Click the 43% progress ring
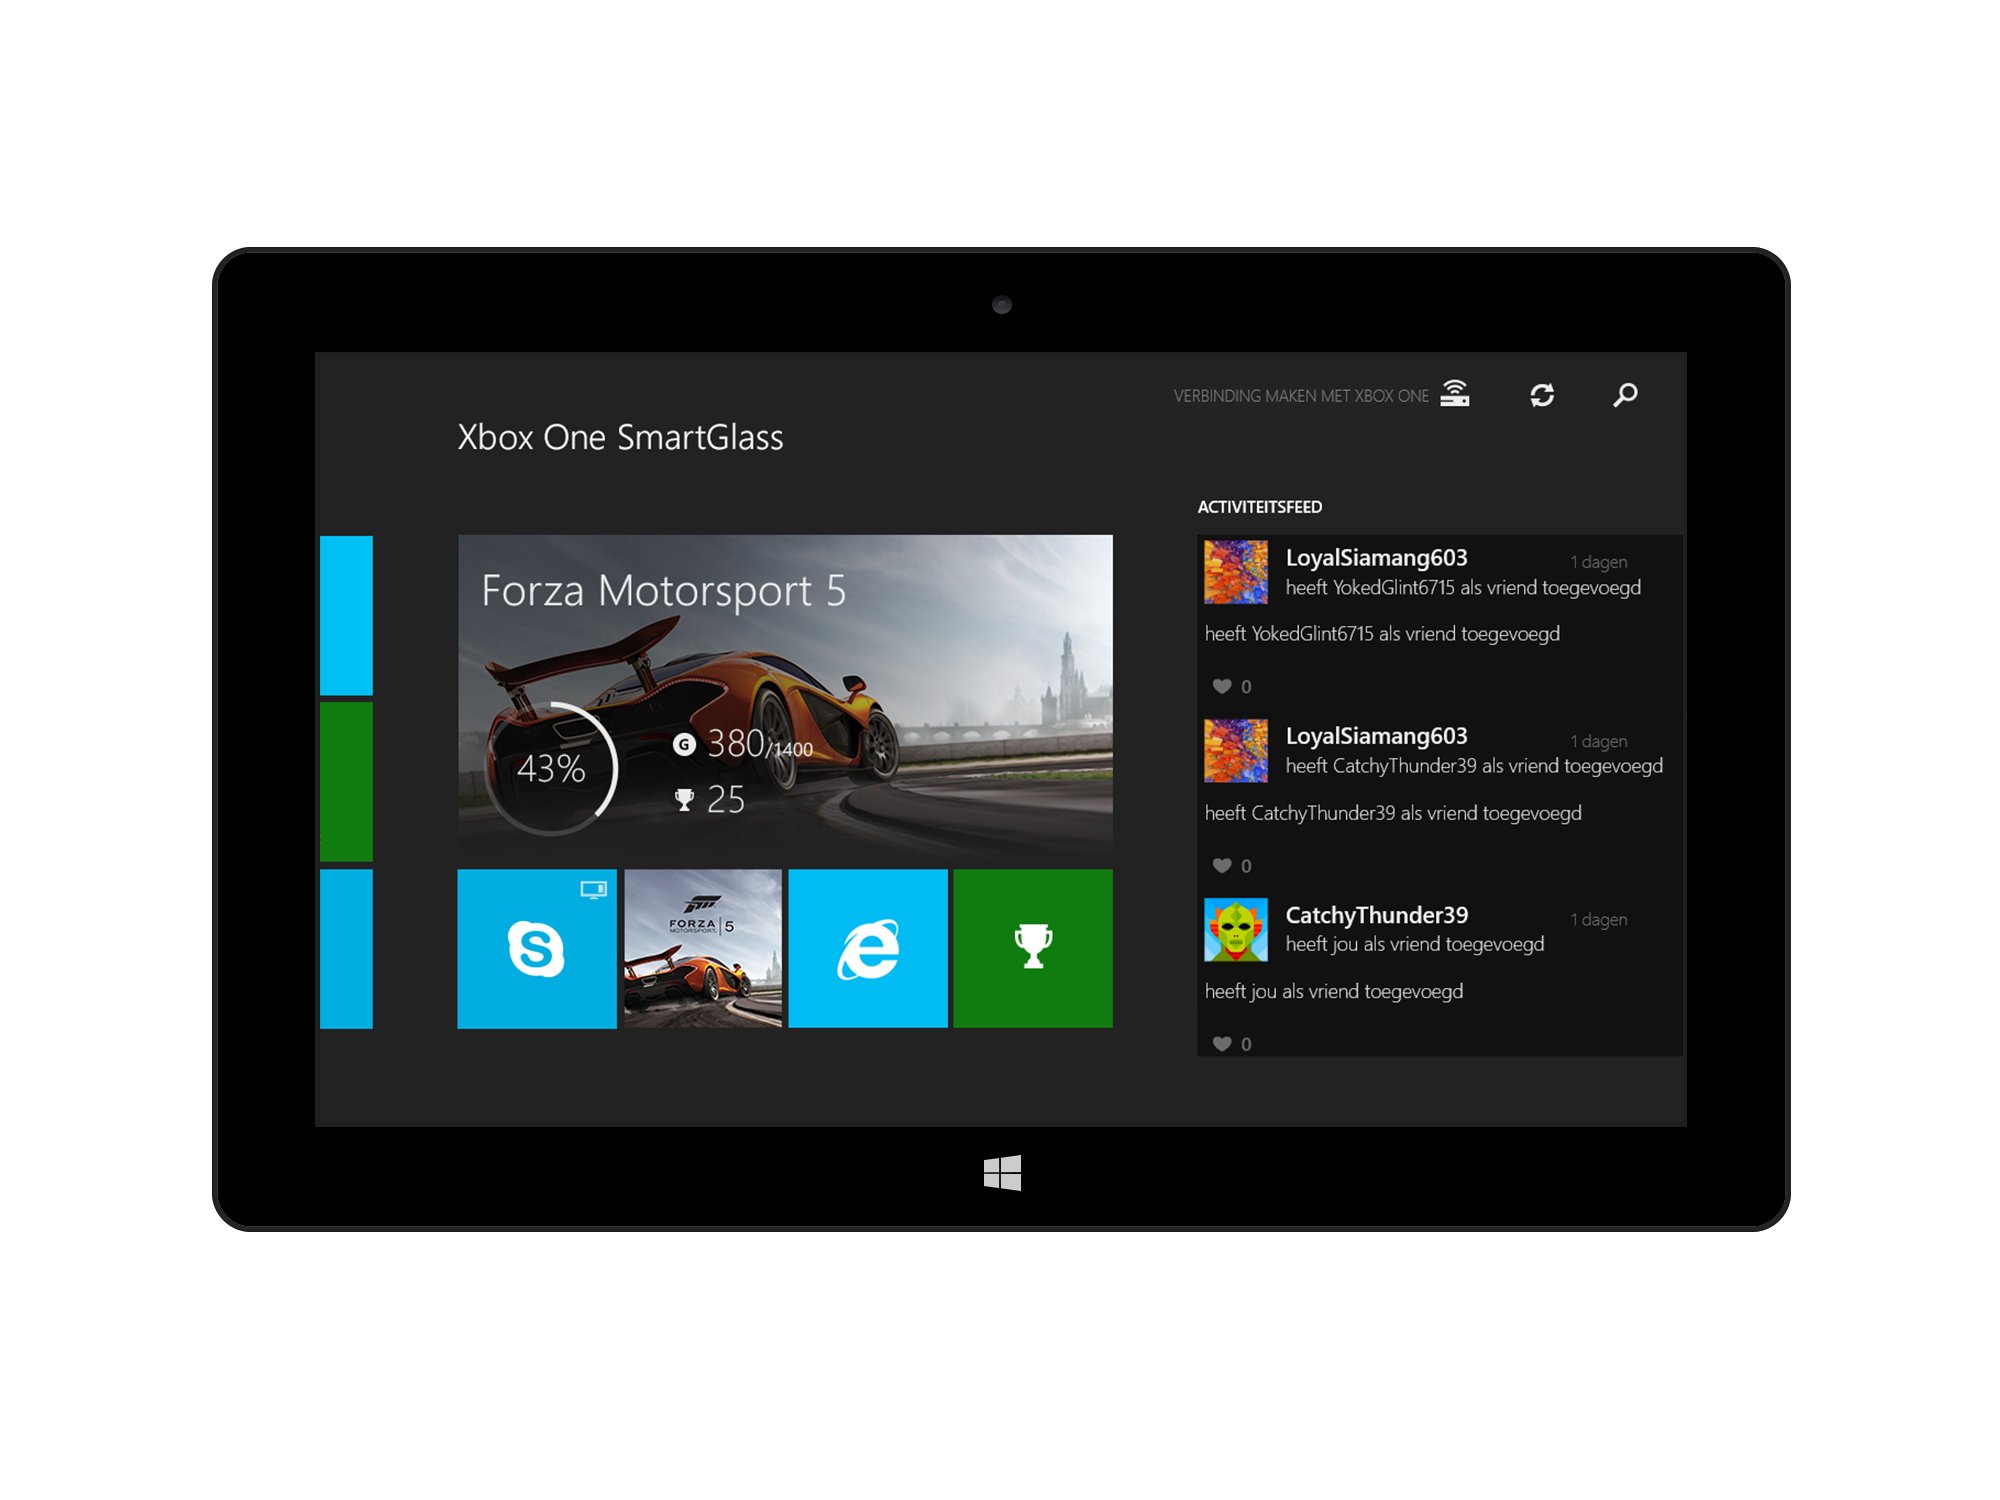Viewport: 2000px width, 1500px height. click(x=551, y=768)
